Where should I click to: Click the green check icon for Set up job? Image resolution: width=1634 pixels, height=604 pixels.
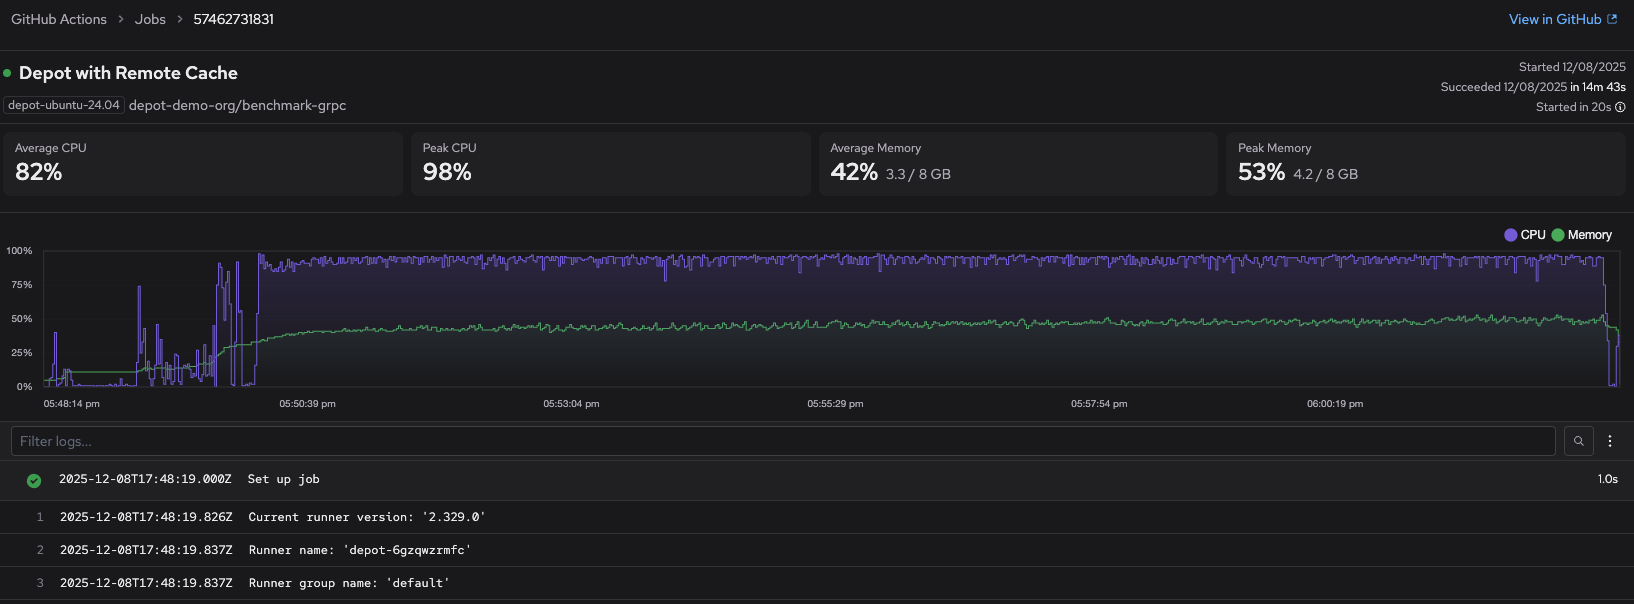(x=34, y=480)
